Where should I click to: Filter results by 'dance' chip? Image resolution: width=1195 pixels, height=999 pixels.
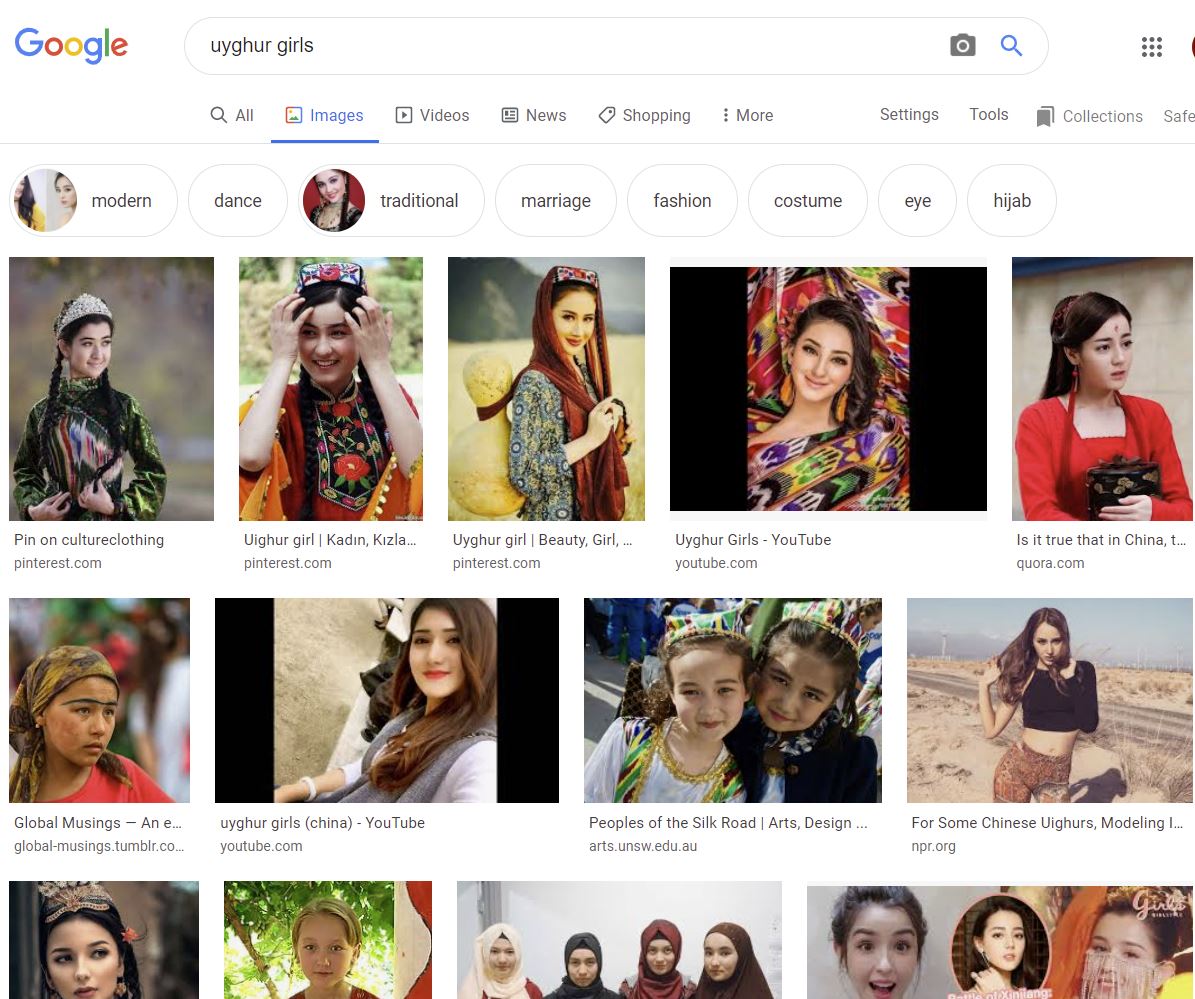237,201
